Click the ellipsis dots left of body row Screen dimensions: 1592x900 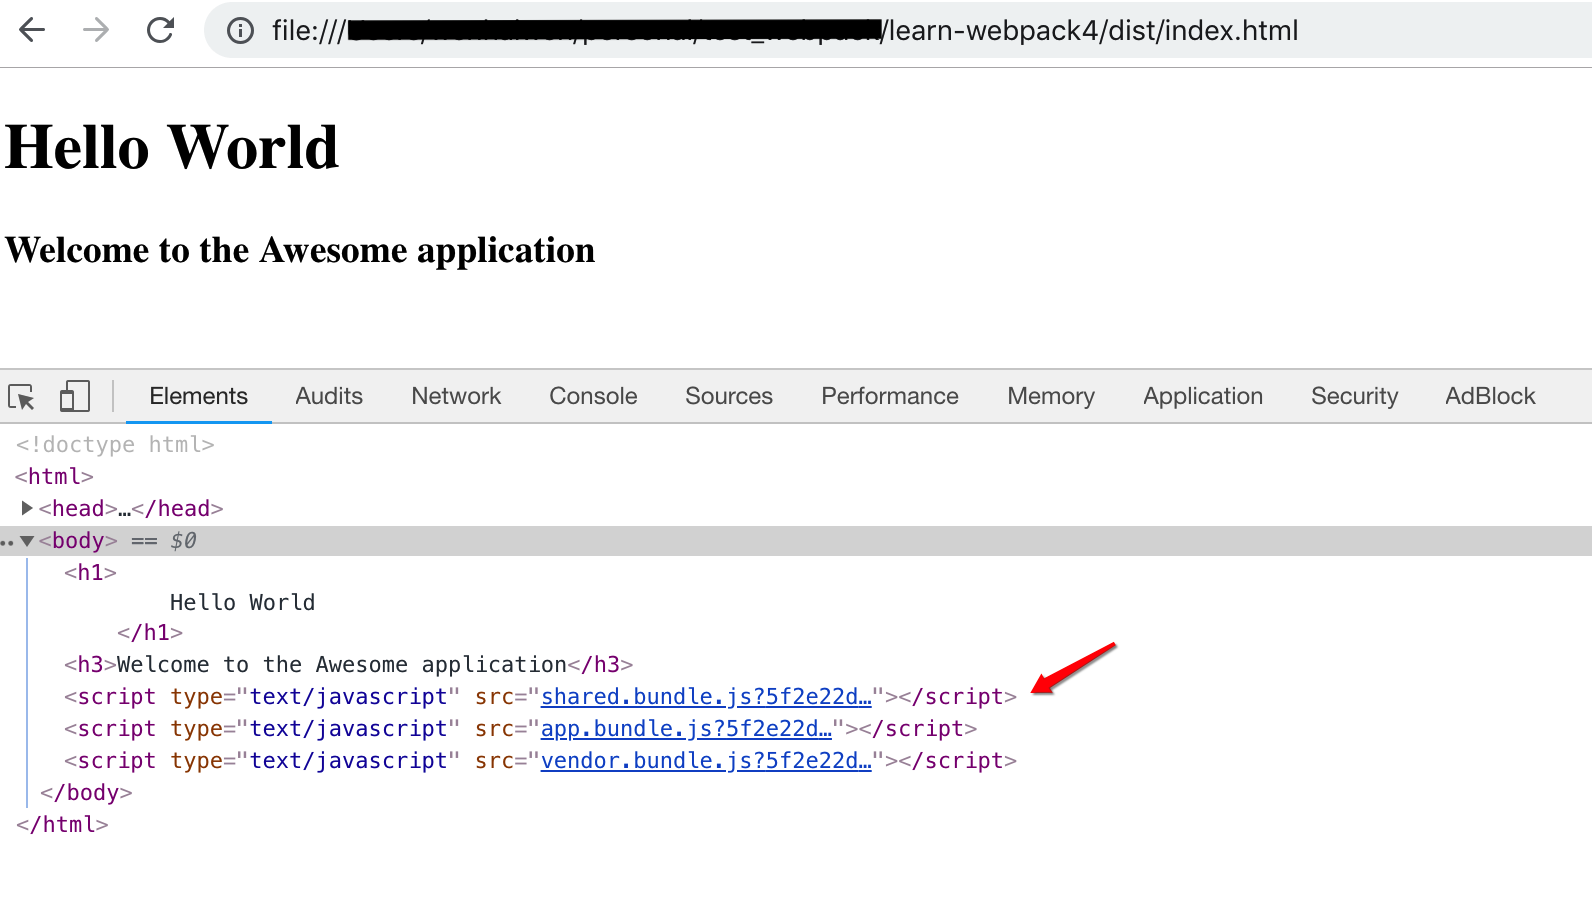[x=7, y=543]
